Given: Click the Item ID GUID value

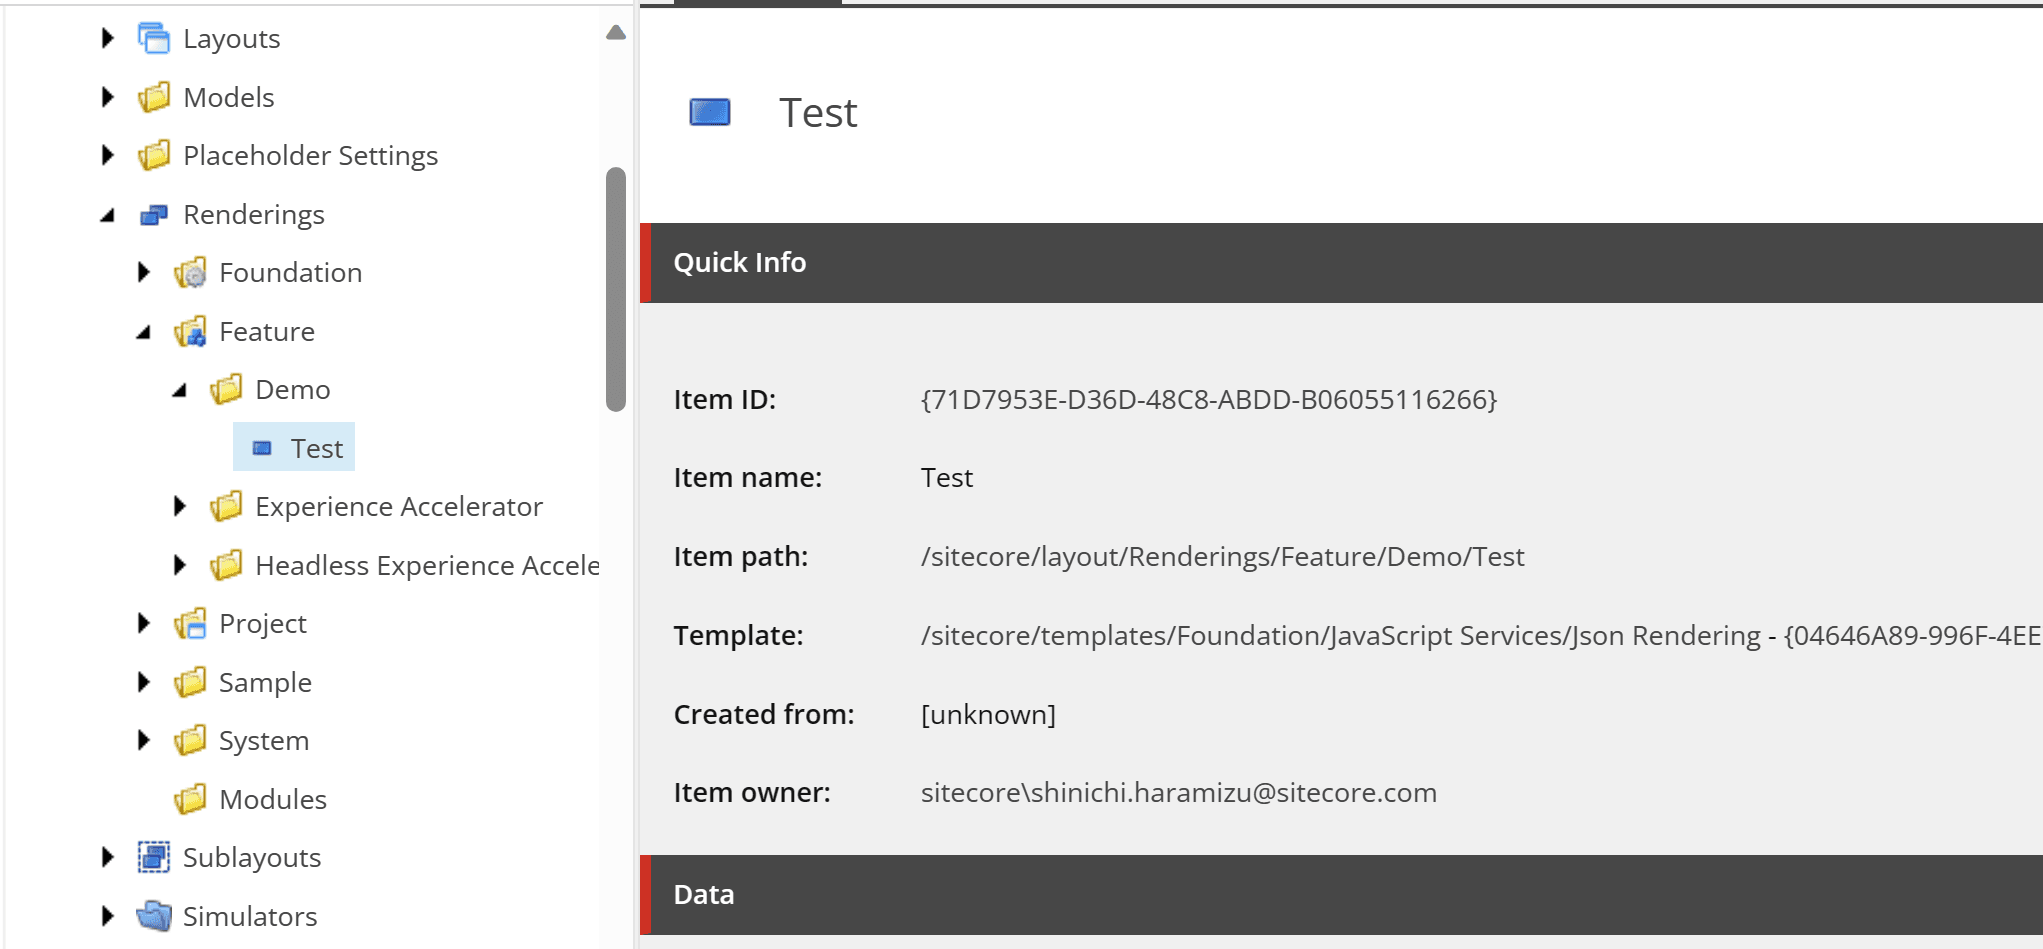Looking at the screenshot, I should point(1208,400).
